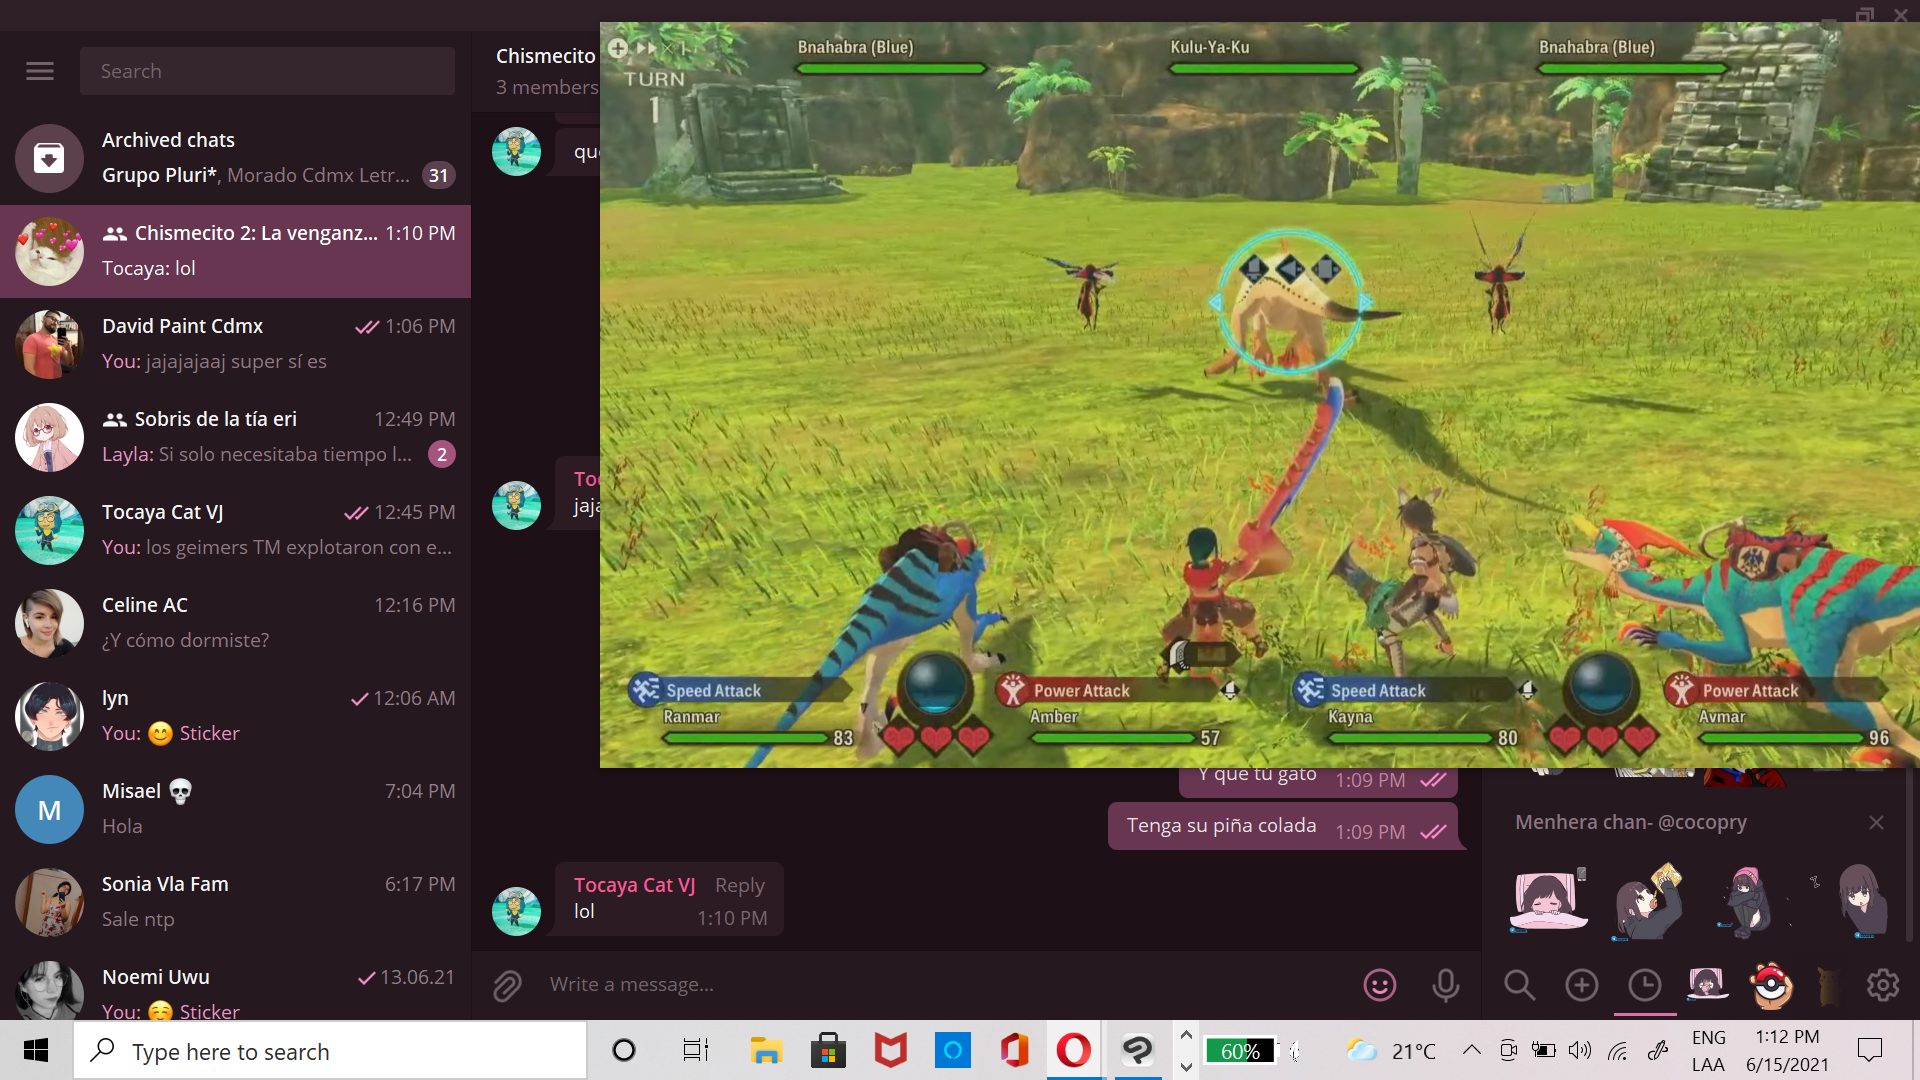Open the David Paint Cdmx chat
The image size is (1920, 1080).
click(235, 344)
